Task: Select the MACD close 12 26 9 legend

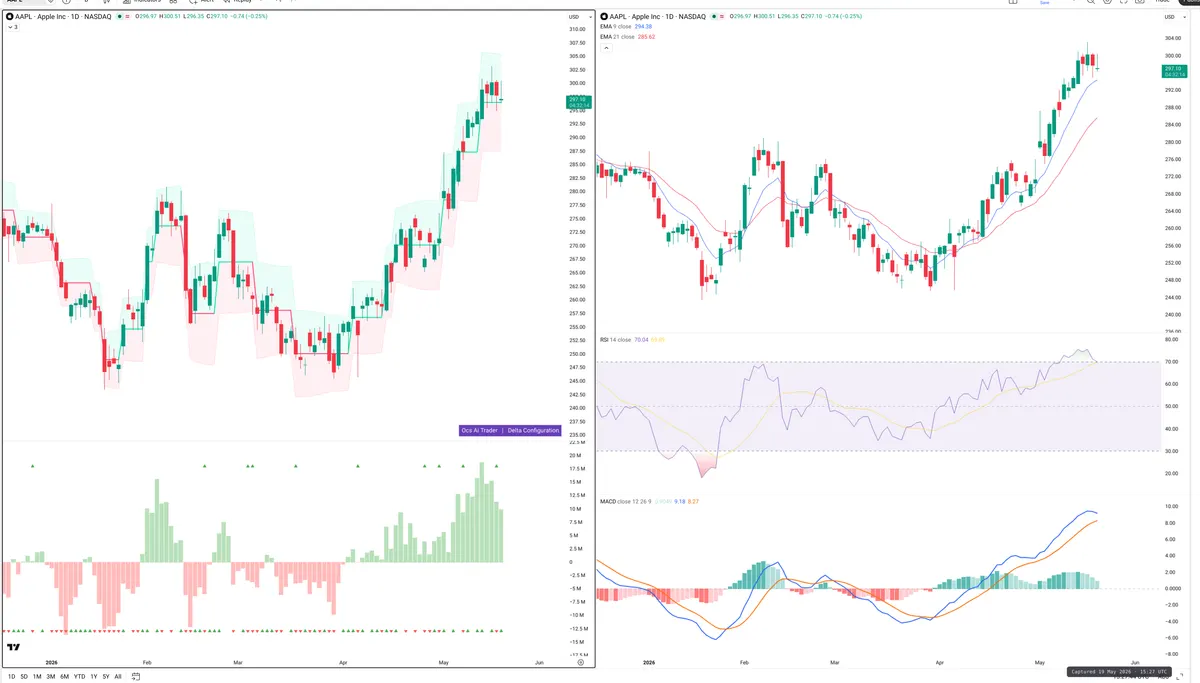Action: click(x=626, y=501)
